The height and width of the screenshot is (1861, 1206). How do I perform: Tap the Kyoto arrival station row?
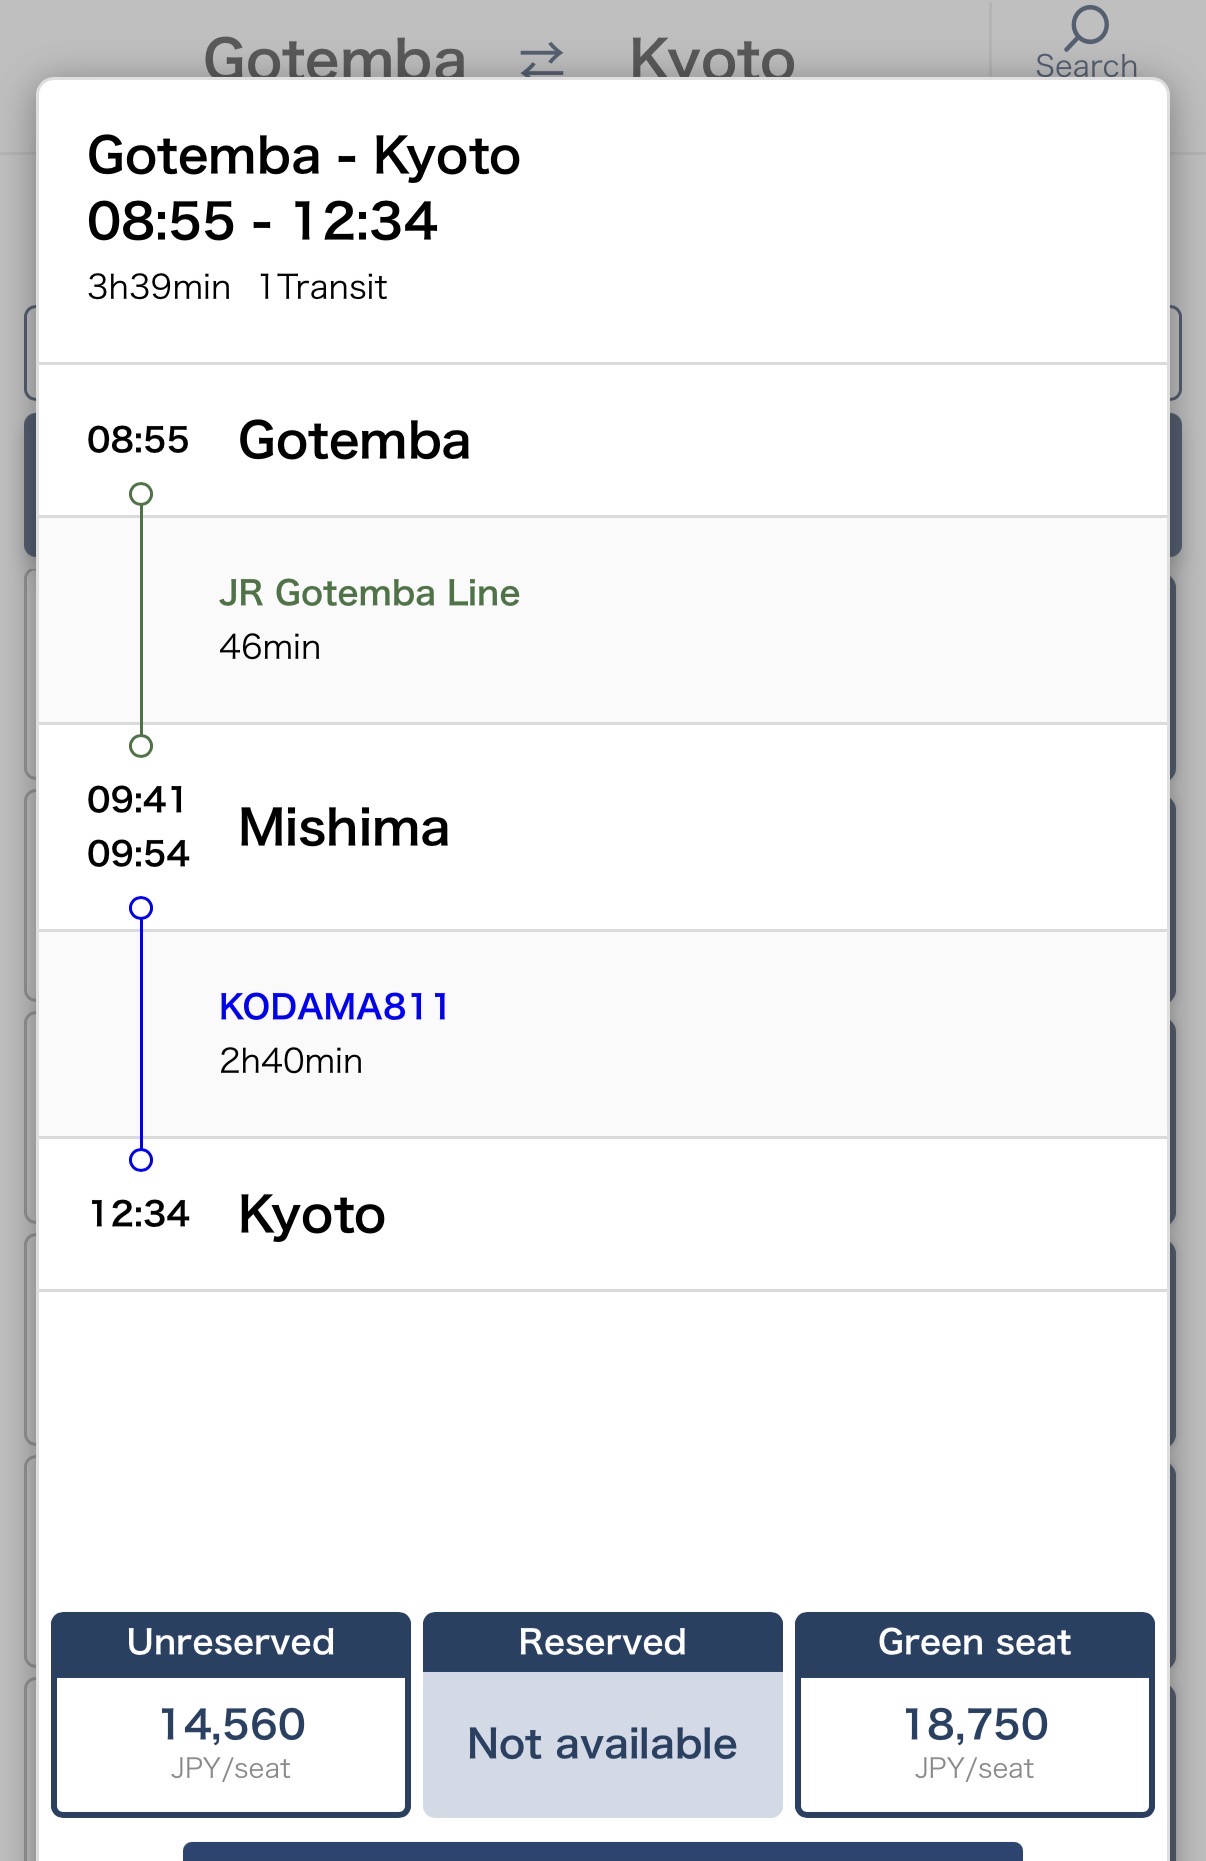[603, 1214]
